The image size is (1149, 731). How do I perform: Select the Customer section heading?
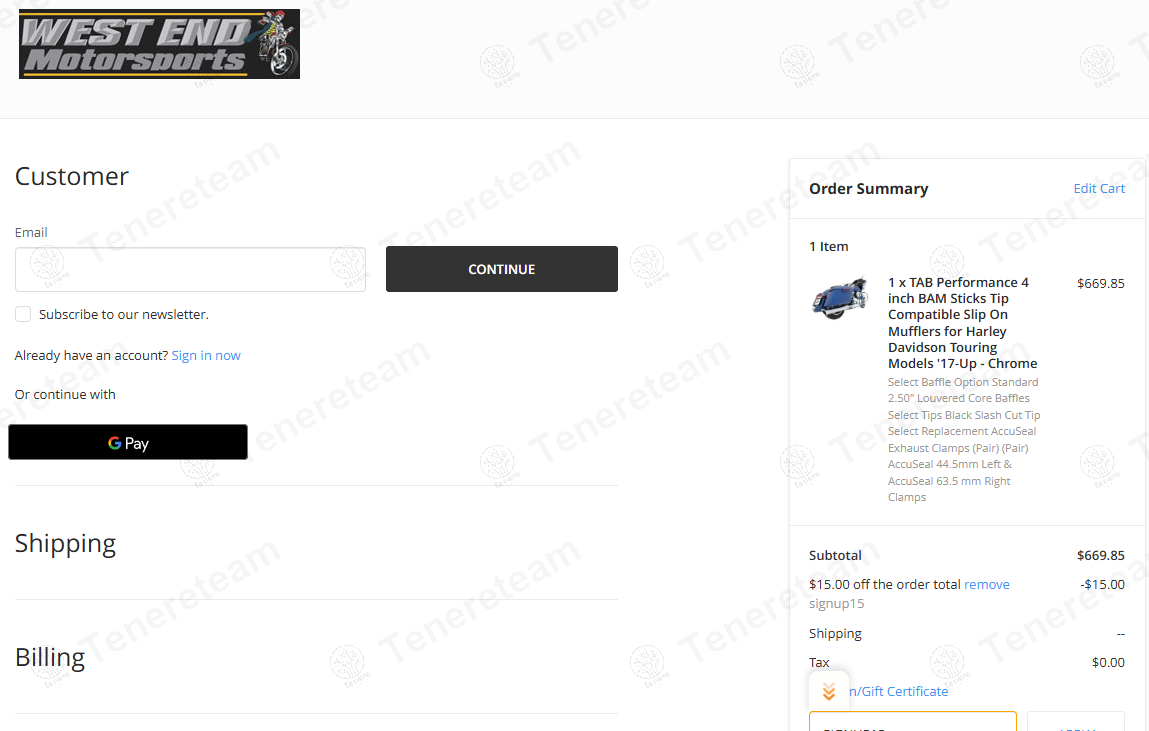coord(72,177)
